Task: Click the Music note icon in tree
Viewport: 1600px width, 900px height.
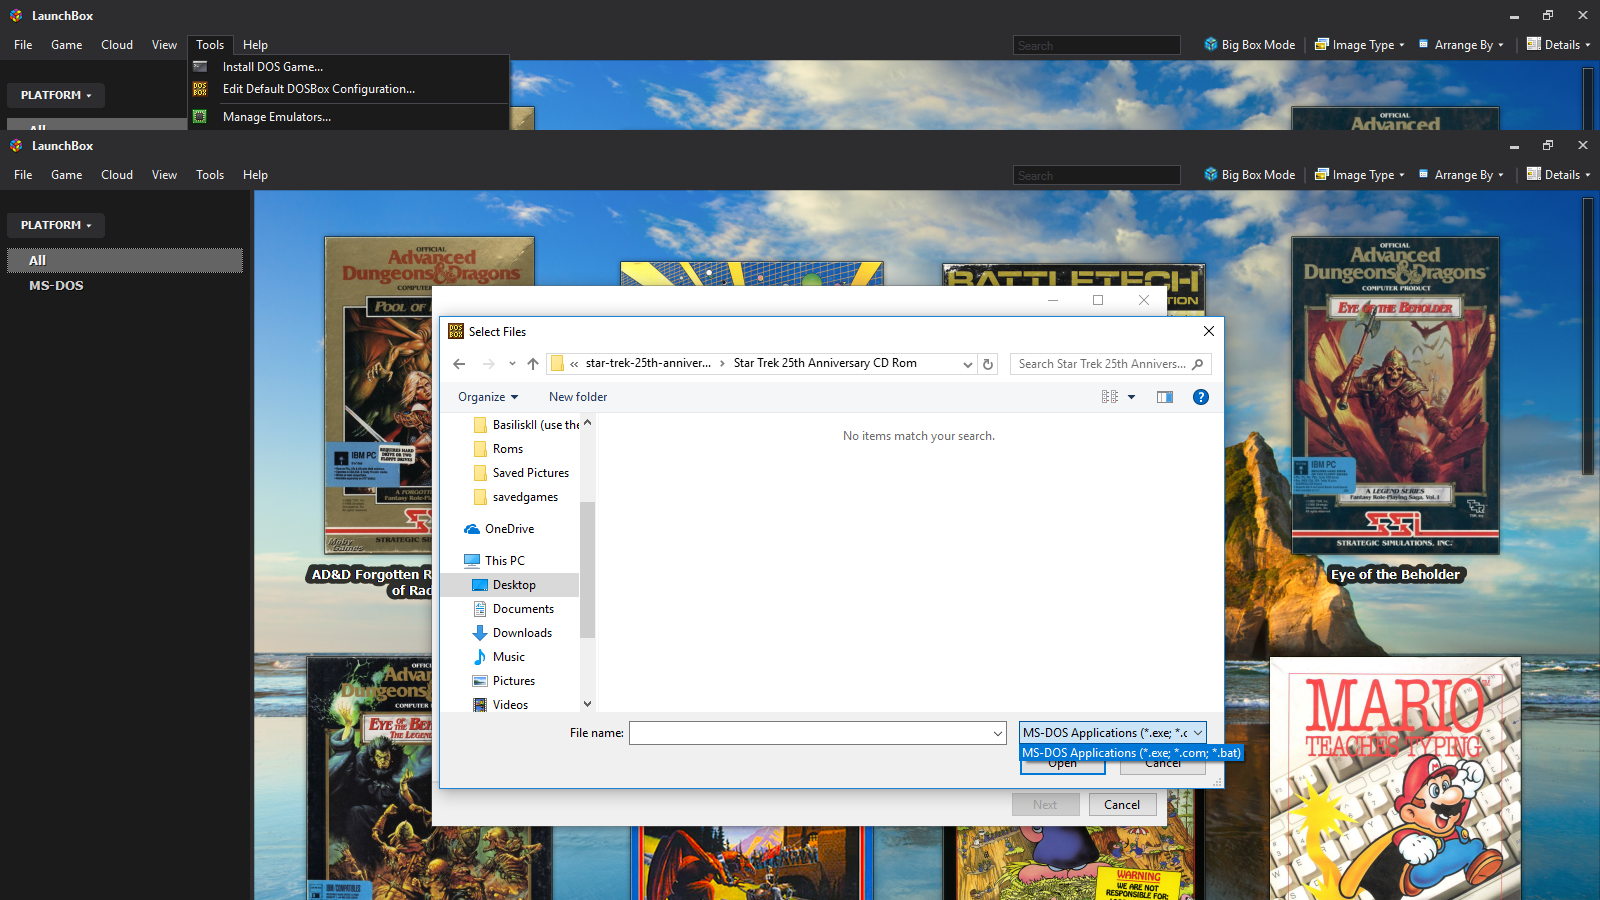Action: (480, 657)
